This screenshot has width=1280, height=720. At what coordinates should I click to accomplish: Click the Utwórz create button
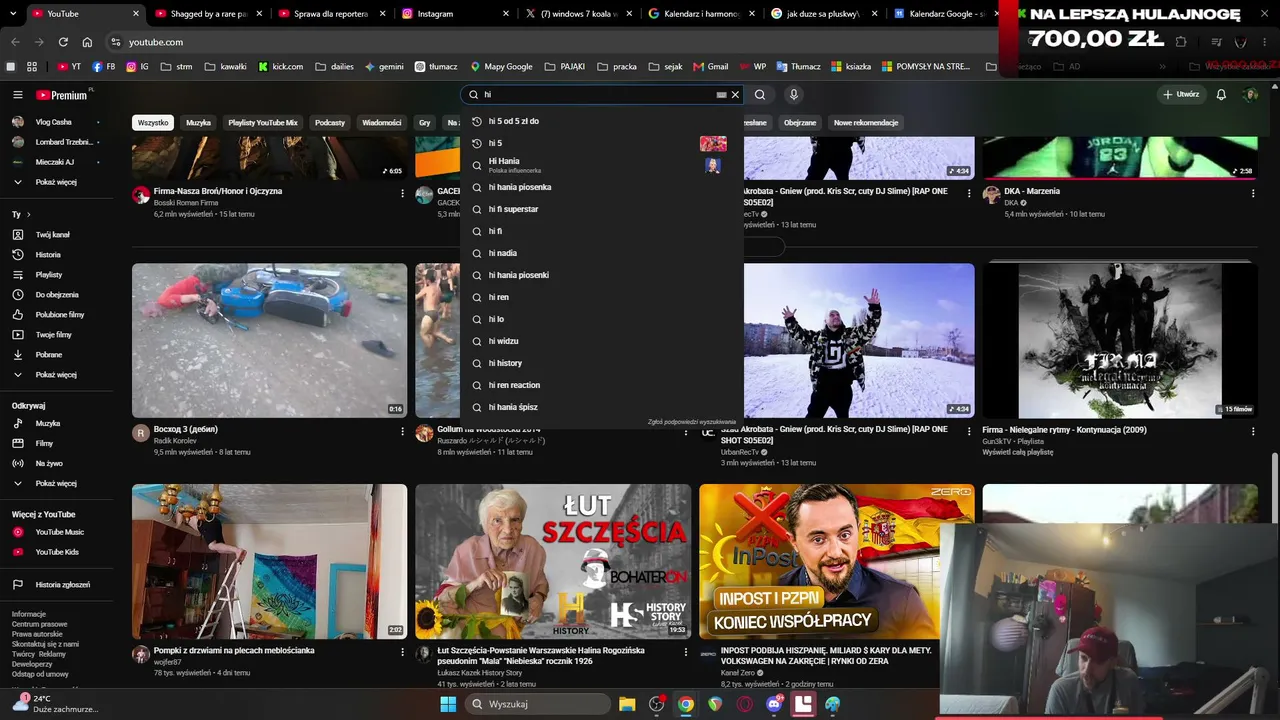click(x=1181, y=95)
